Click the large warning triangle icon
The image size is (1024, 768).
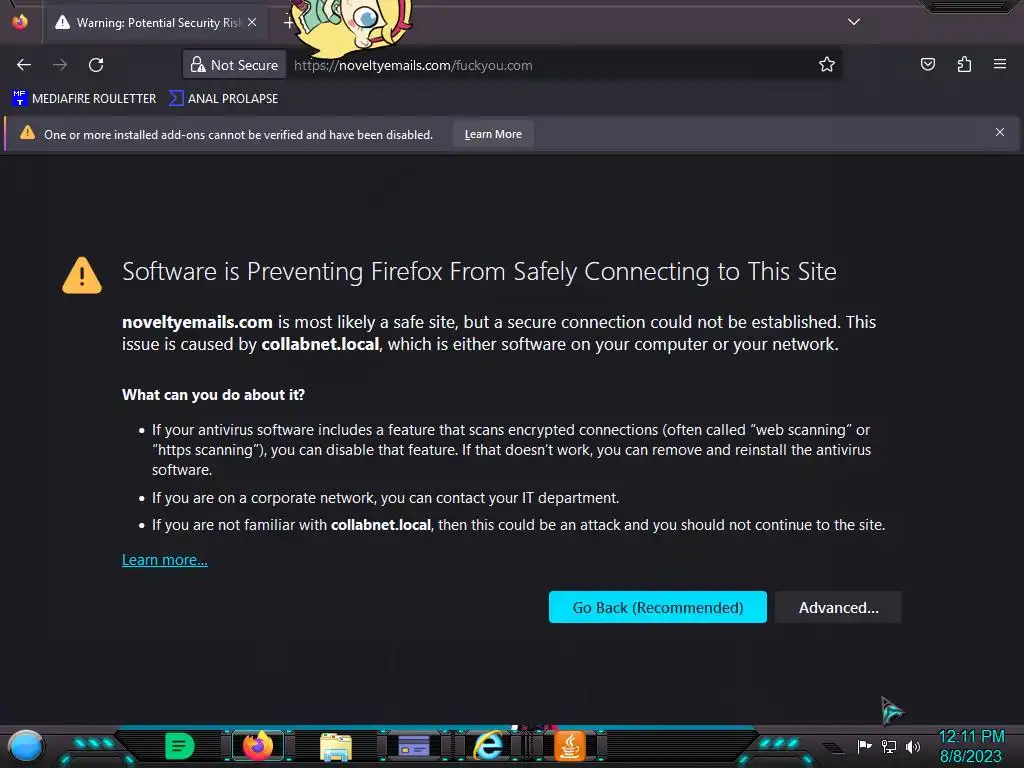tap(82, 275)
